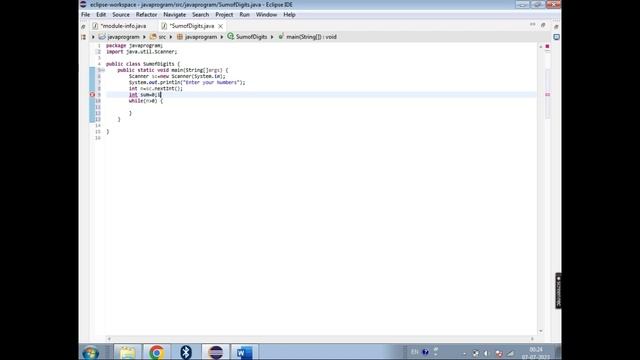The width and height of the screenshot is (640, 360).
Task: Click the int sum=0 line
Action: [x=145, y=95]
